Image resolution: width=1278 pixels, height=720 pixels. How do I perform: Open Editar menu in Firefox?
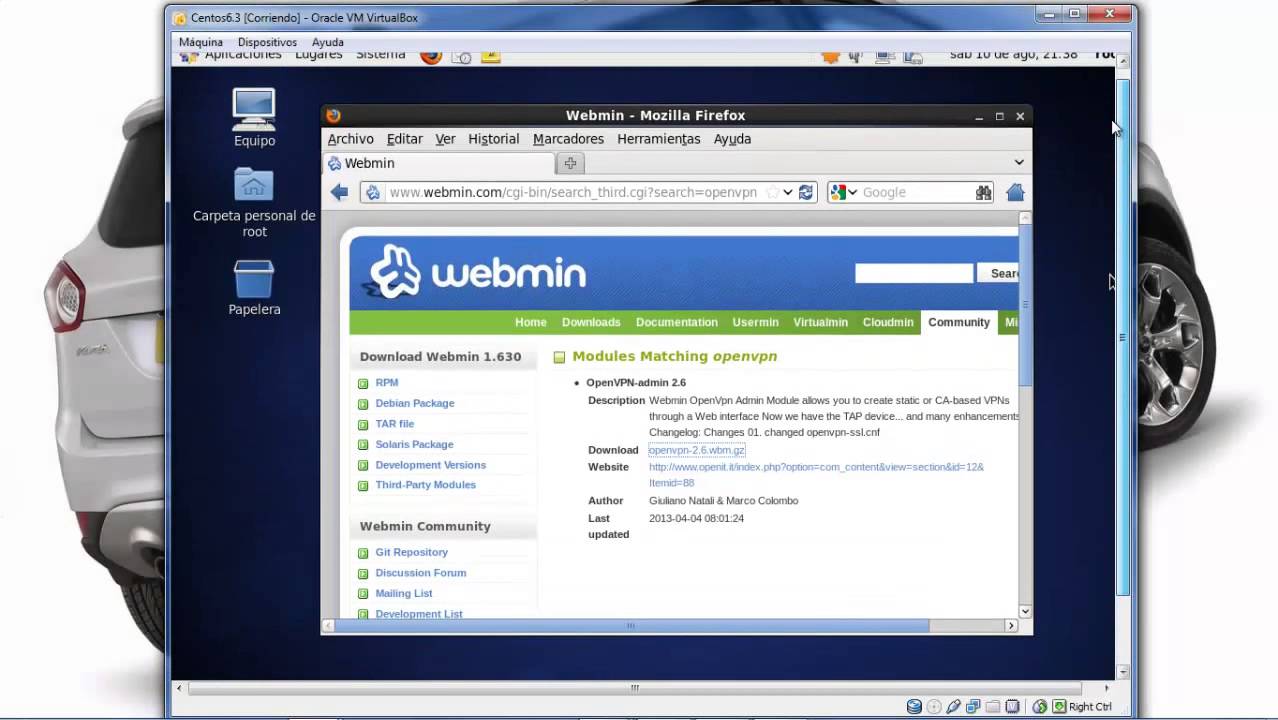pos(405,139)
